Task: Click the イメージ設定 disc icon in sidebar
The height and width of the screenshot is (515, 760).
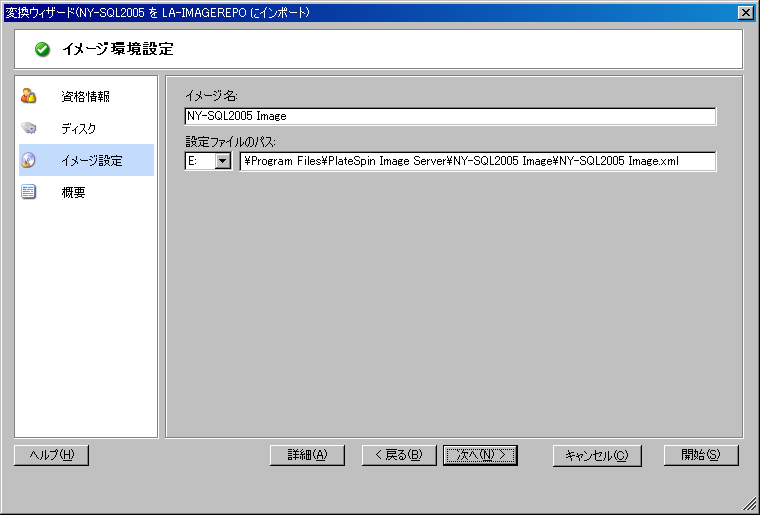Action: pos(29,160)
